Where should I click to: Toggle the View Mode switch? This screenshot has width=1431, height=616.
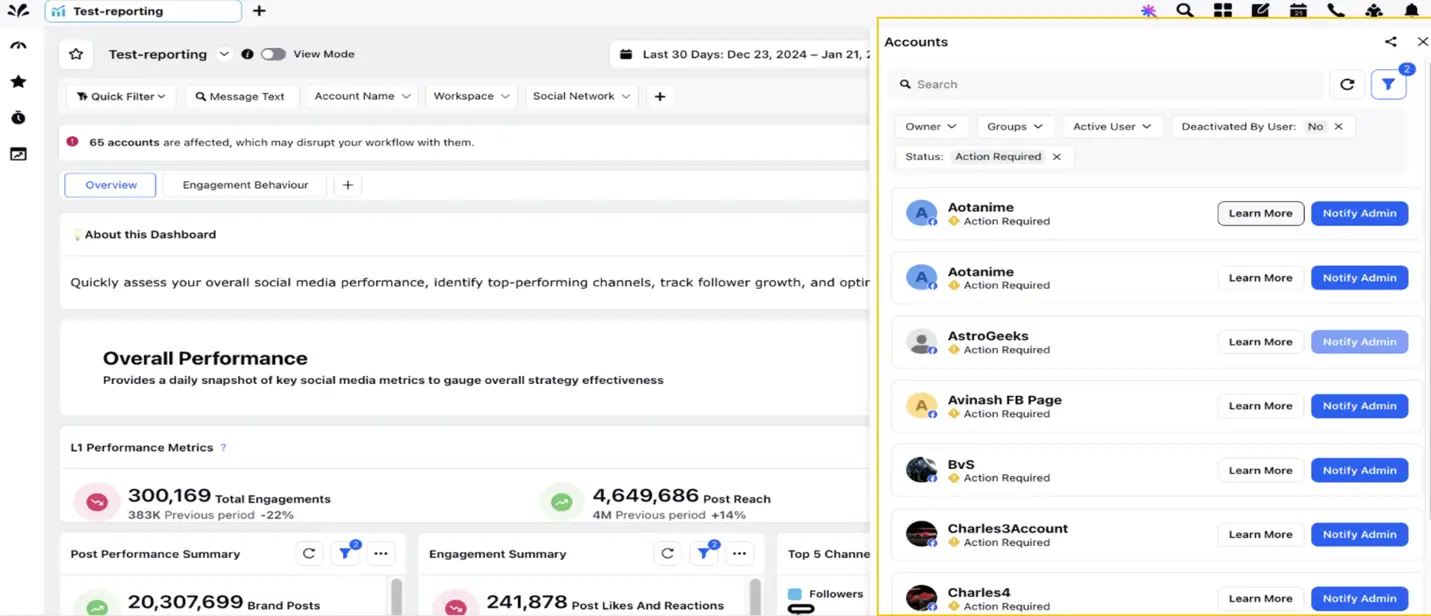[x=271, y=53]
